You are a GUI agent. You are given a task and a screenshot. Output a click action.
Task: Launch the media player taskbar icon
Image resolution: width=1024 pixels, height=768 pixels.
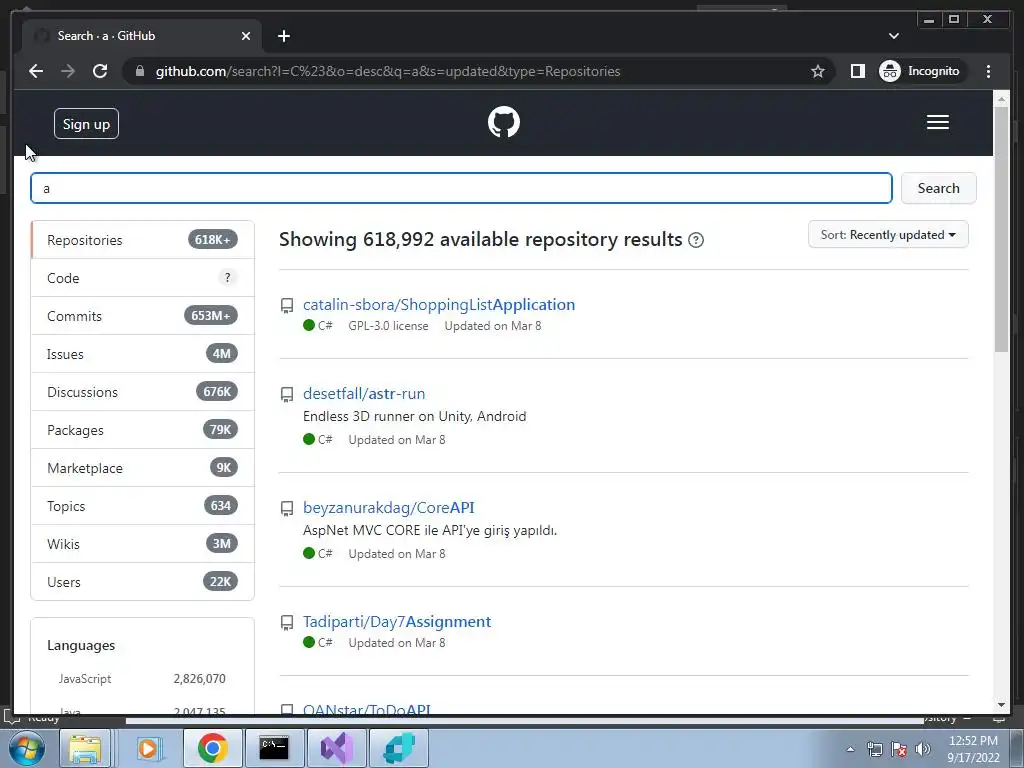click(148, 748)
